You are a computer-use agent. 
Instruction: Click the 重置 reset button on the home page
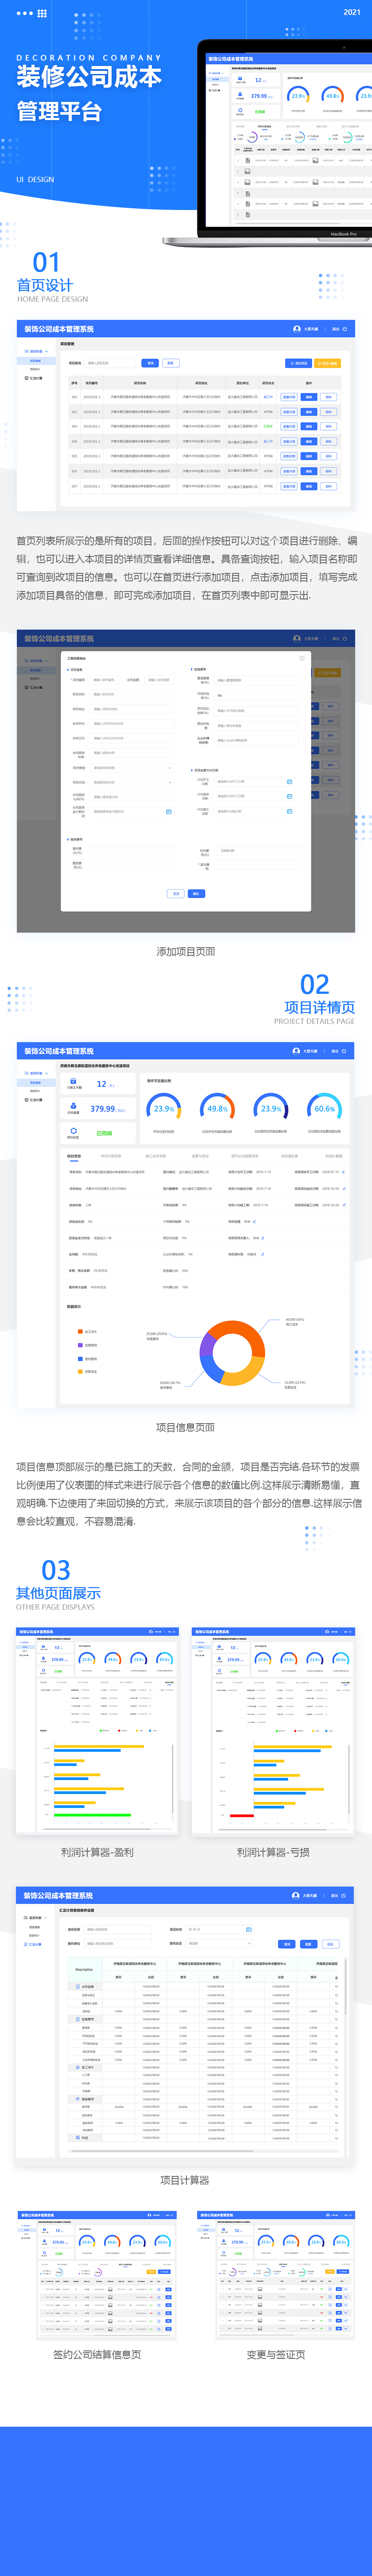coord(170,363)
